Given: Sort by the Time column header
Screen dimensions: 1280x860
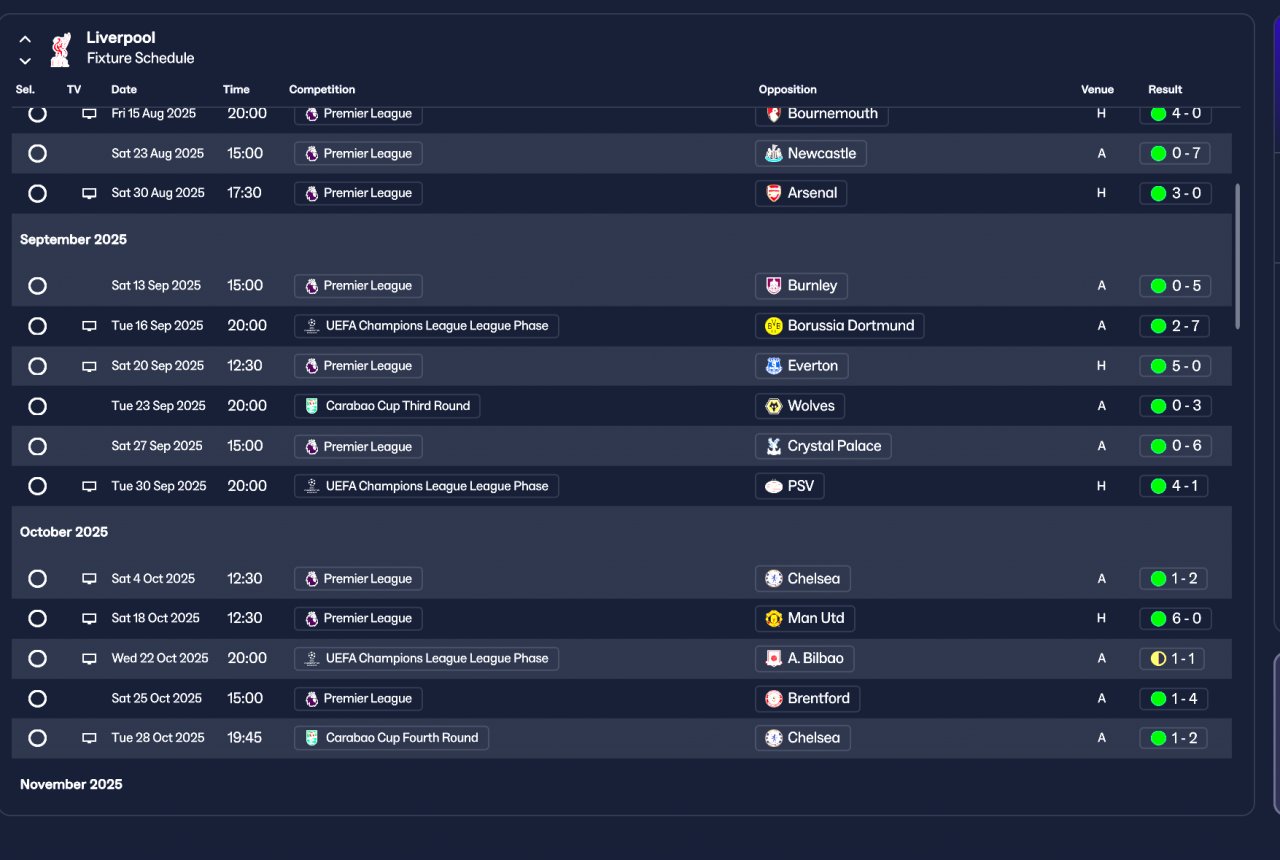Looking at the screenshot, I should 236,90.
